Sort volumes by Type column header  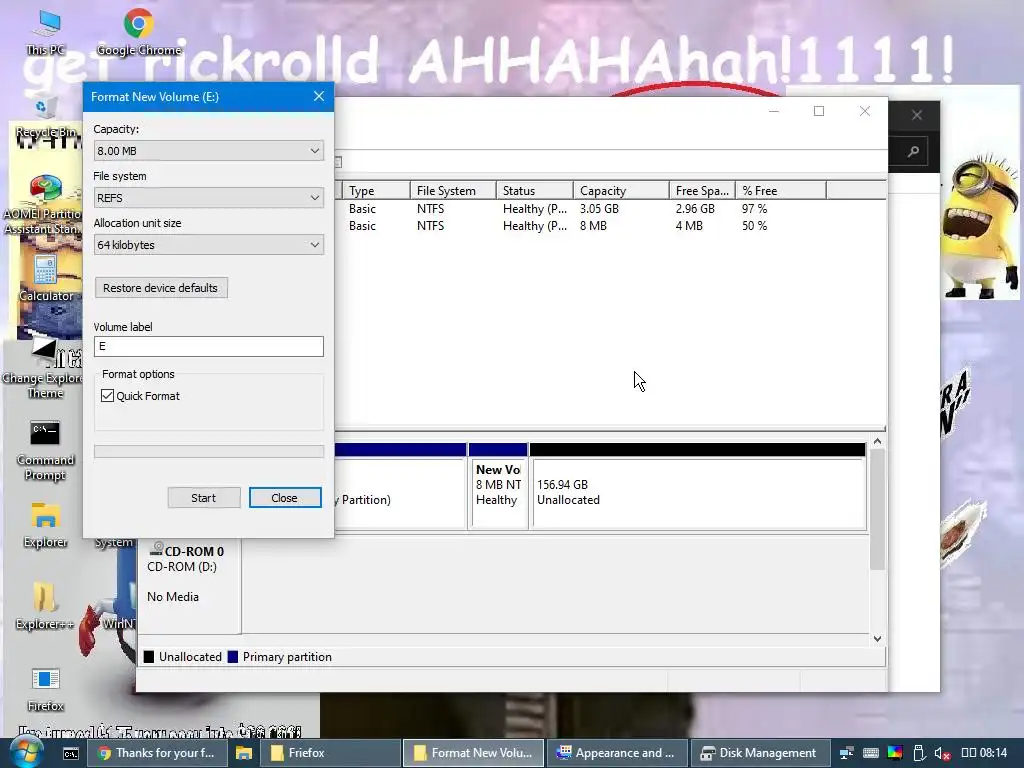click(x=376, y=191)
